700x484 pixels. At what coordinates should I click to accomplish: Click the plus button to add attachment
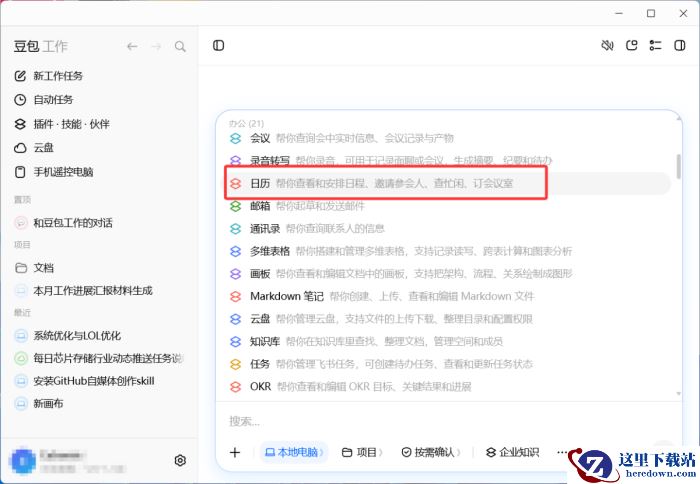click(235, 452)
